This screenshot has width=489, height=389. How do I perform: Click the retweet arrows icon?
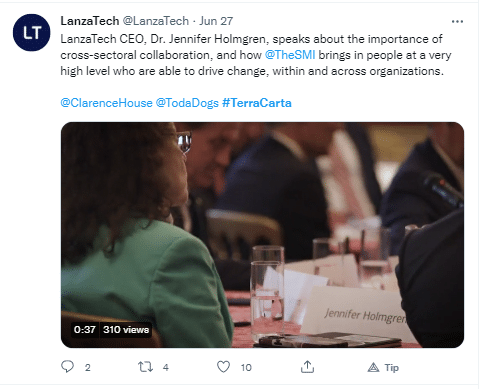pos(145,367)
